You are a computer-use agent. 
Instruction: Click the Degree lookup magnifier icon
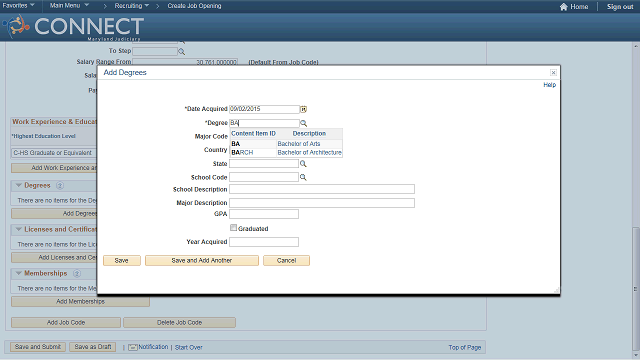pyautogui.click(x=303, y=123)
